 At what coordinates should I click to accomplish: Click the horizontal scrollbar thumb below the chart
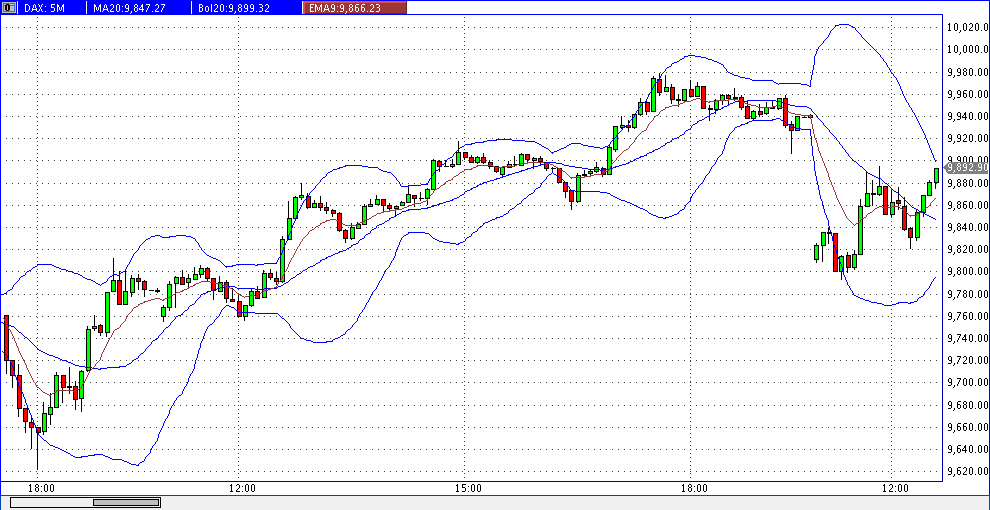(x=126, y=502)
